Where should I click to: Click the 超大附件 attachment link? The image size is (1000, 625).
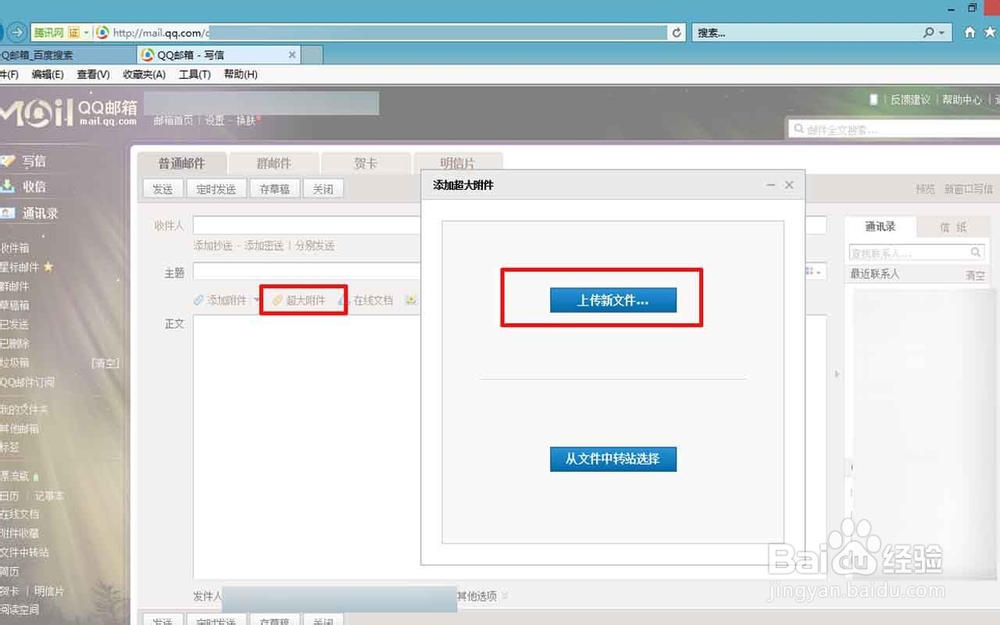(298, 300)
